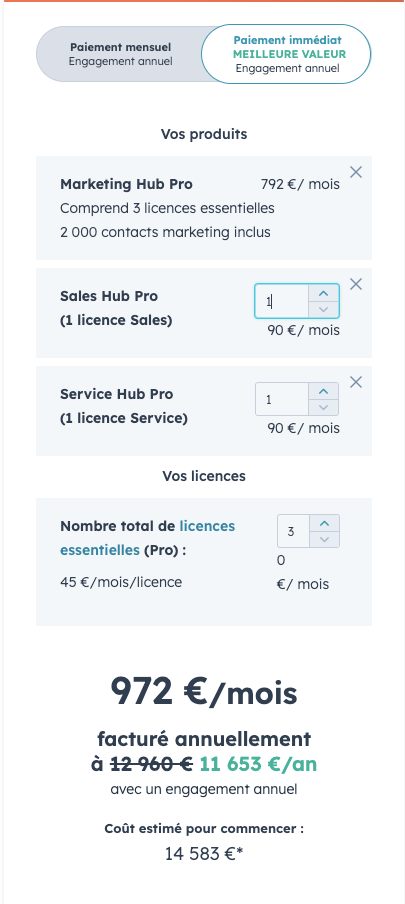
Task: Click the 14 583 €* estimated cost
Action: tap(204, 853)
